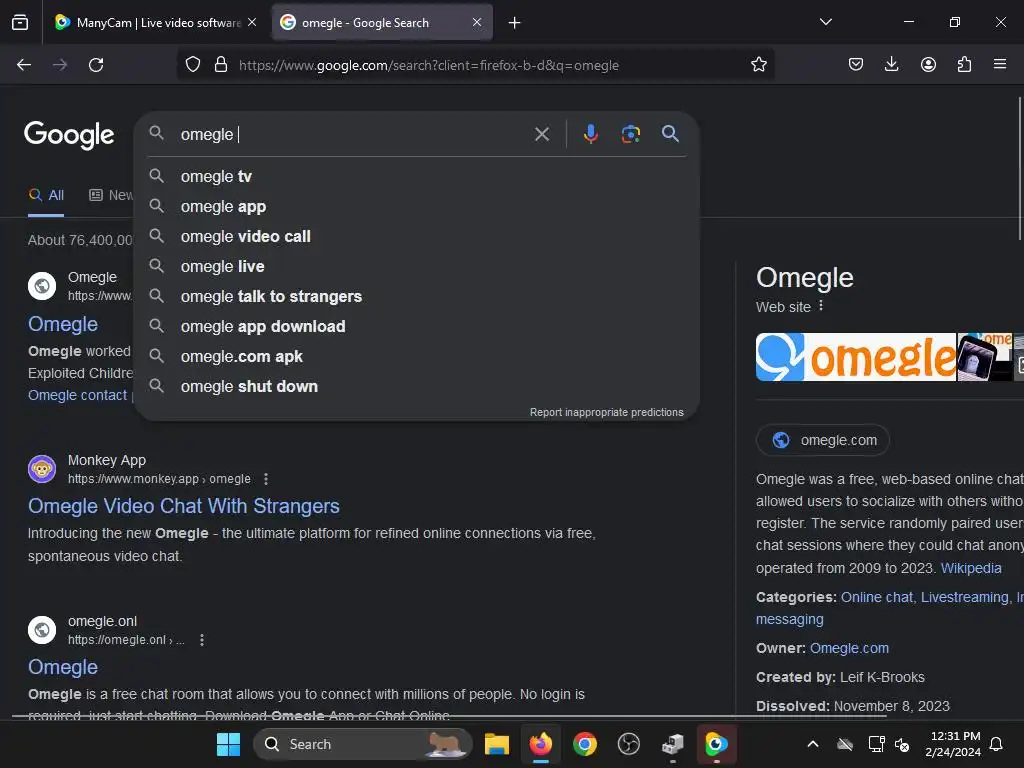Click Report inappropriate predictions
This screenshot has width=1024, height=768.
click(x=606, y=412)
